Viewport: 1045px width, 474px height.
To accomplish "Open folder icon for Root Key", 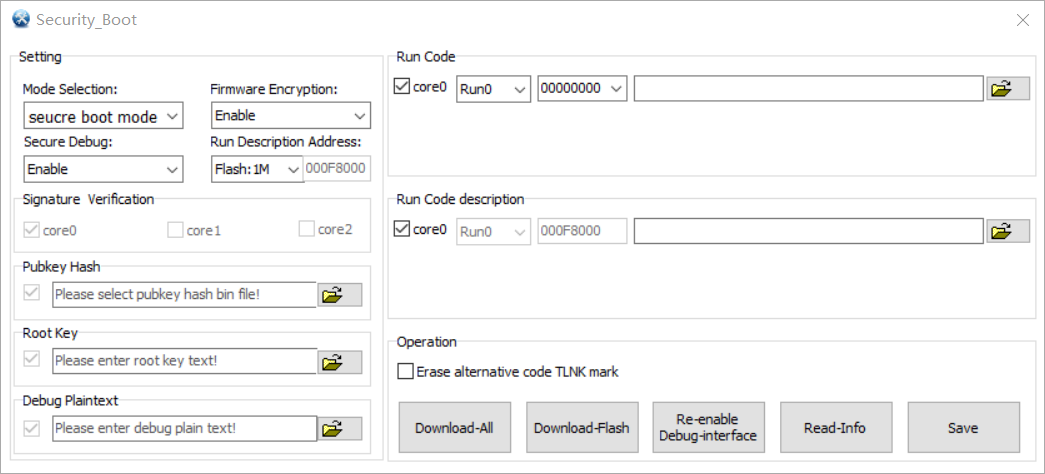I will [x=340, y=362].
